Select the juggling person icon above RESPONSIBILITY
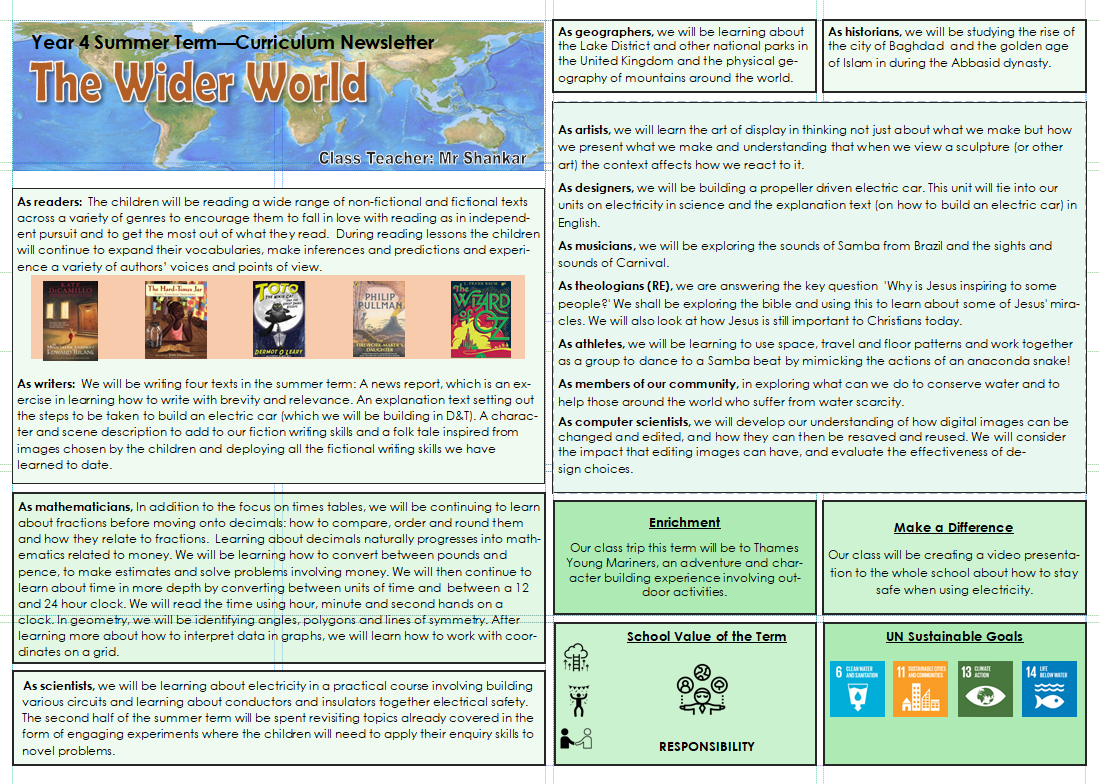Screen dimensions: 1099x784 [702, 689]
